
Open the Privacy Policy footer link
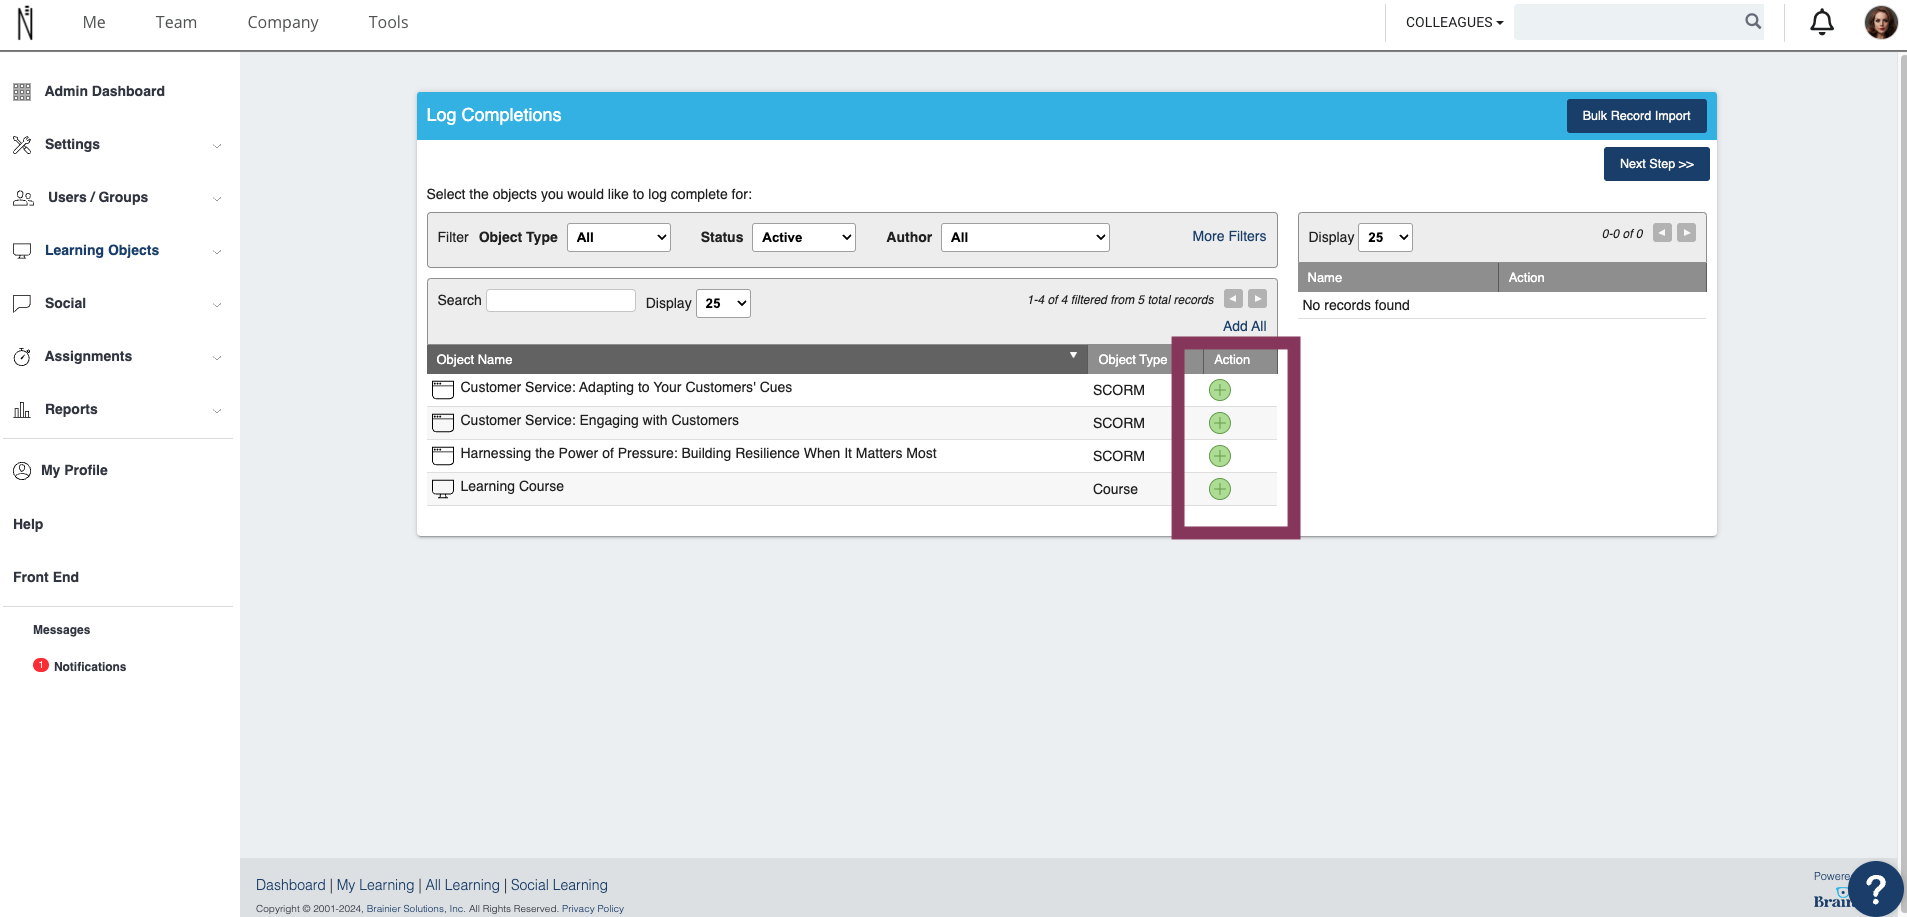[593, 909]
